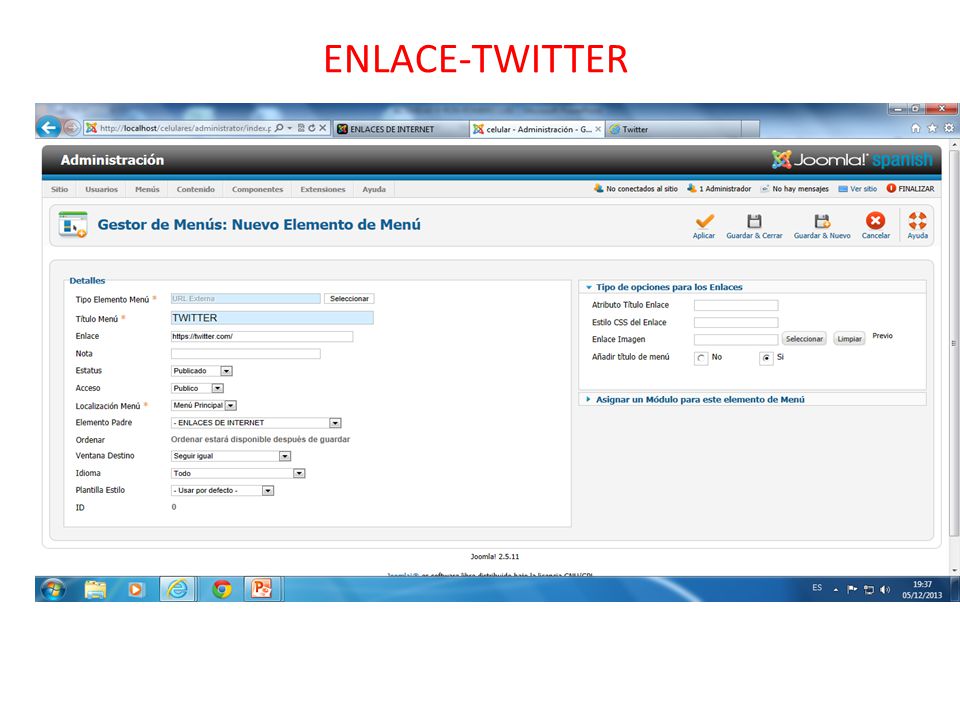960x720 pixels.
Task: Click the browser back arrow button
Action: point(49,128)
